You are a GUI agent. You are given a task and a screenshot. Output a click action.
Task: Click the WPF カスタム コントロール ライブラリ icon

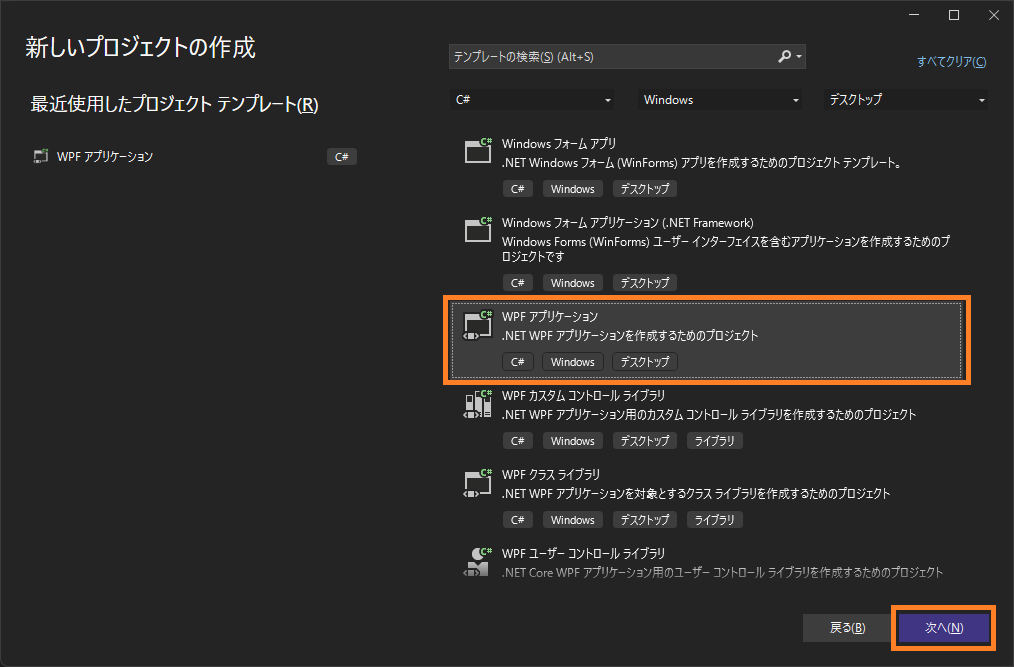point(478,404)
